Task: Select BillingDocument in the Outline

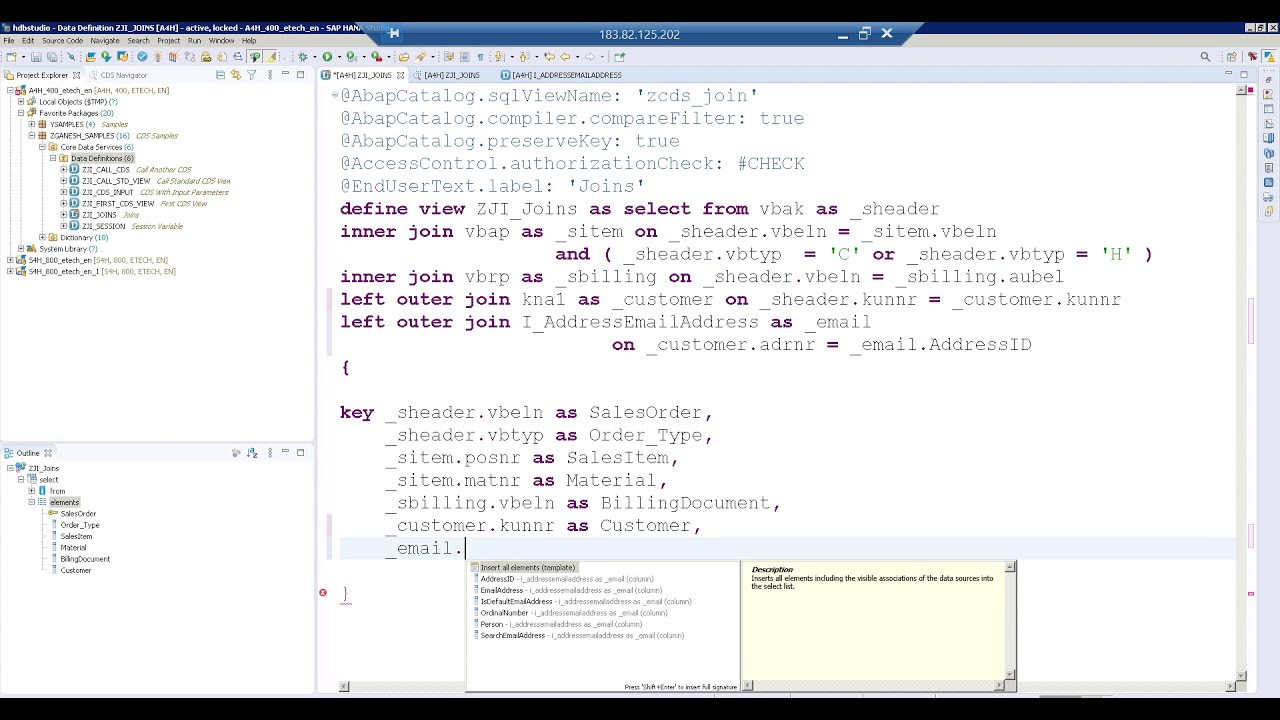Action: coord(85,559)
